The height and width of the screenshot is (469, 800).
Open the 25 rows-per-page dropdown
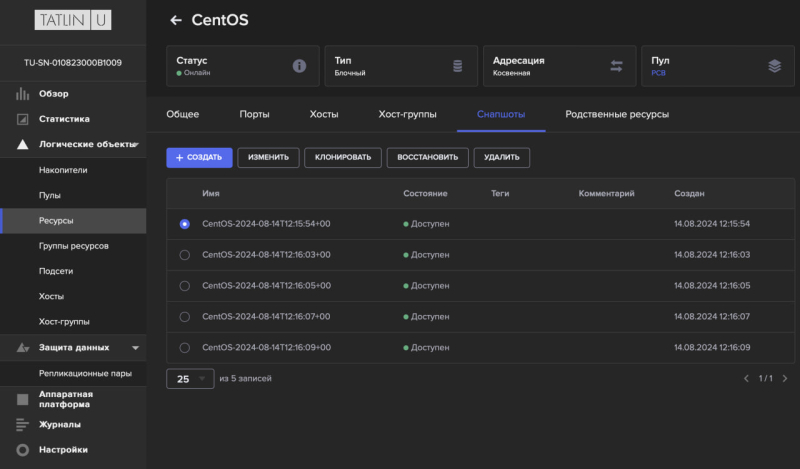[x=190, y=379]
